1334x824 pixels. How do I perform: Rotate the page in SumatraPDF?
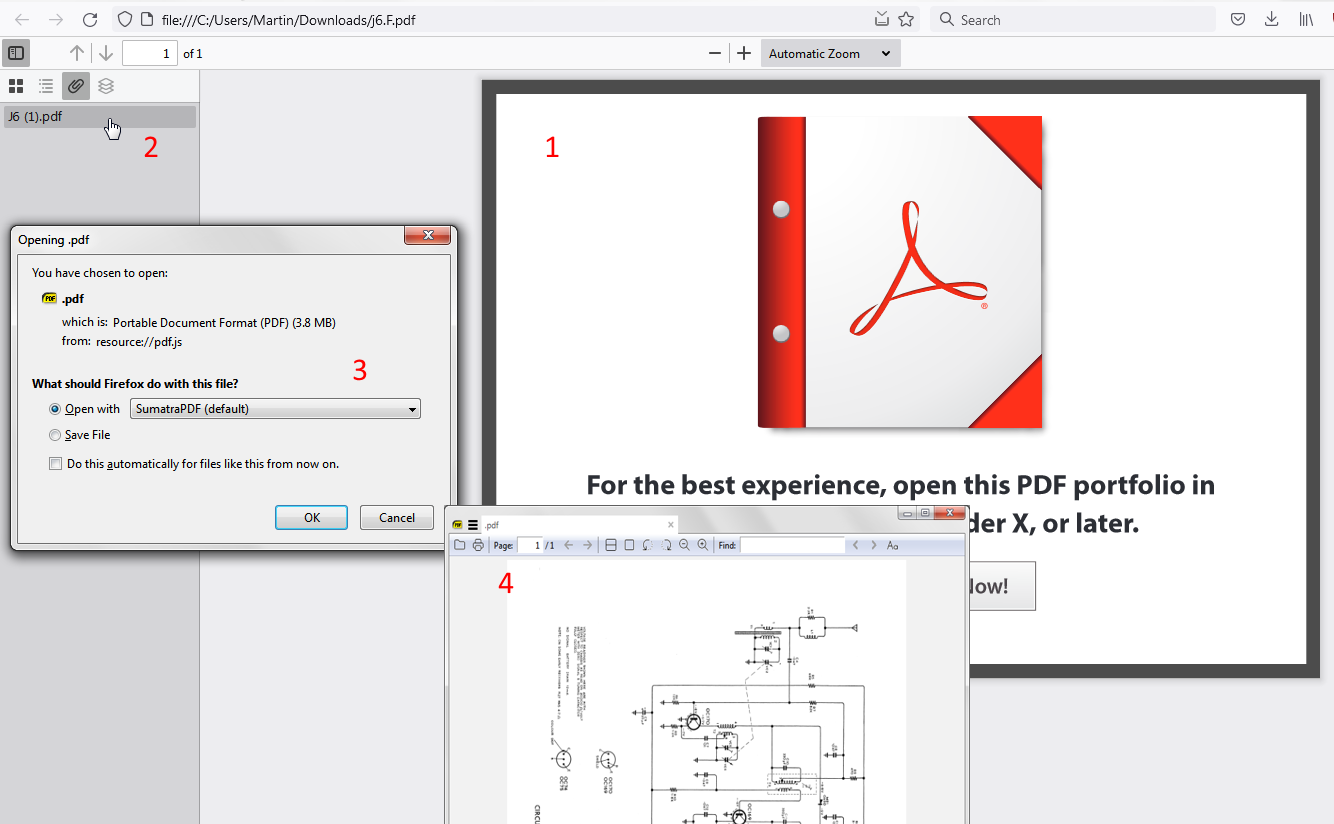click(648, 545)
